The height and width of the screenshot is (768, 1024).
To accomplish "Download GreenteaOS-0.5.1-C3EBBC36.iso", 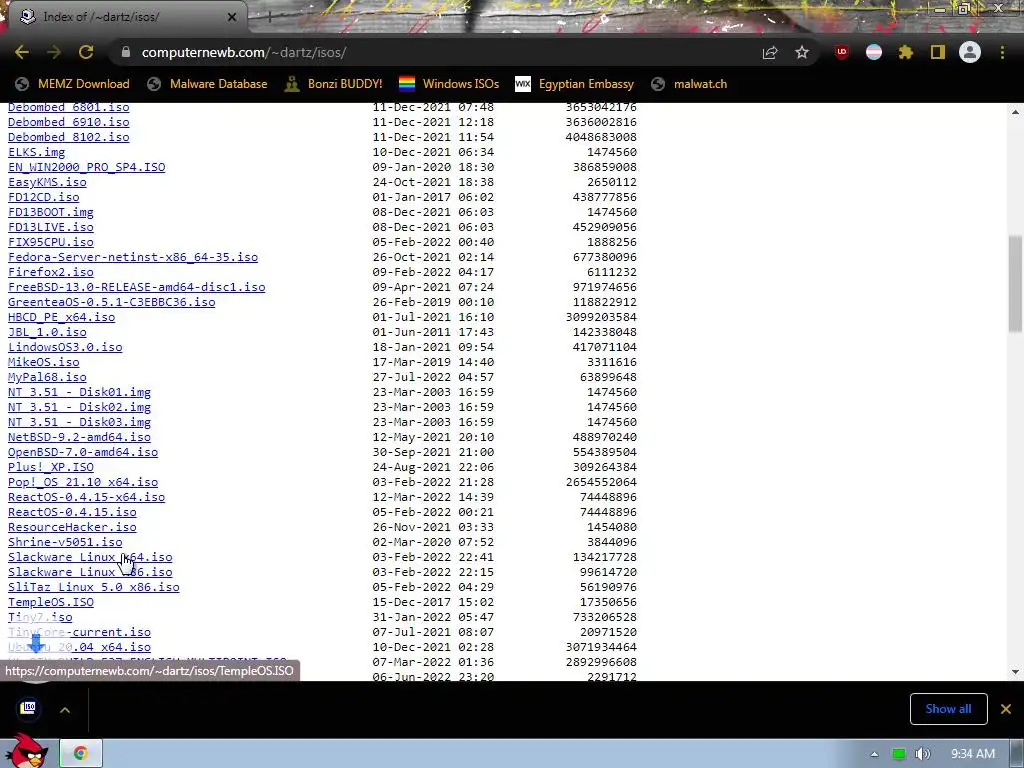I will pyautogui.click(x=112, y=302).
